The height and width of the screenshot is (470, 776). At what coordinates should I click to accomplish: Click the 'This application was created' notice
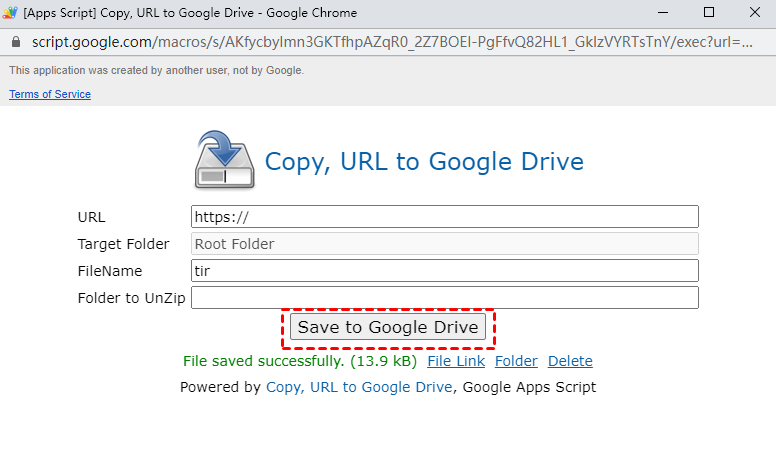coord(156,70)
